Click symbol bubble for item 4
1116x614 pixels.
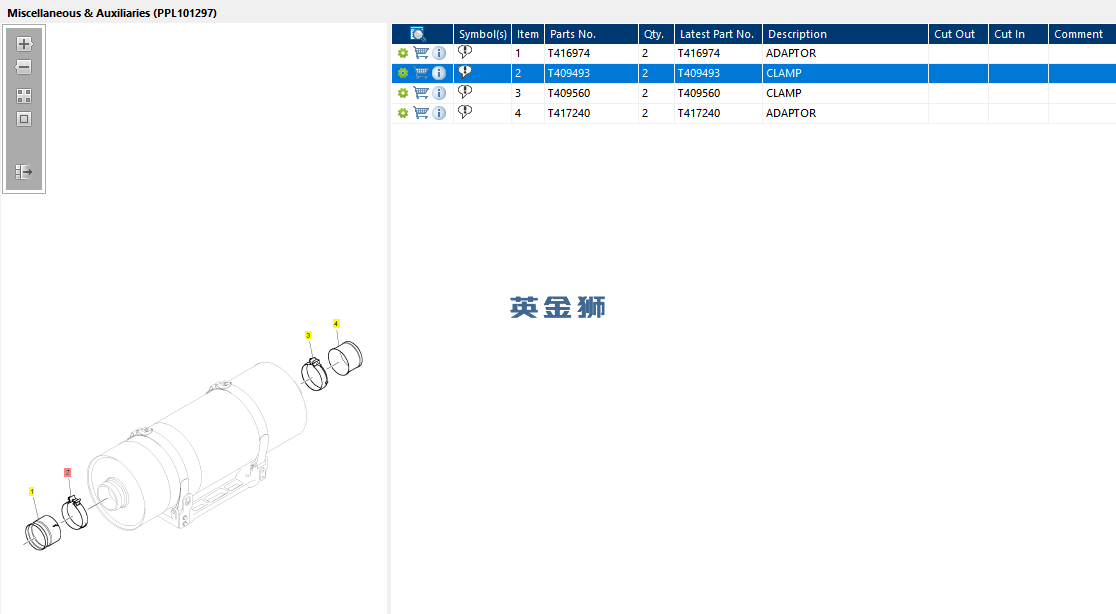[465, 112]
